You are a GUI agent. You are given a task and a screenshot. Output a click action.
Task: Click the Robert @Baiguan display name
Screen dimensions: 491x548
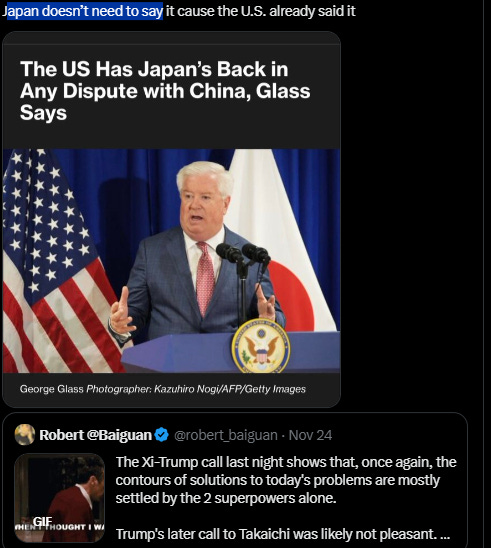pyautogui.click(x=95, y=435)
